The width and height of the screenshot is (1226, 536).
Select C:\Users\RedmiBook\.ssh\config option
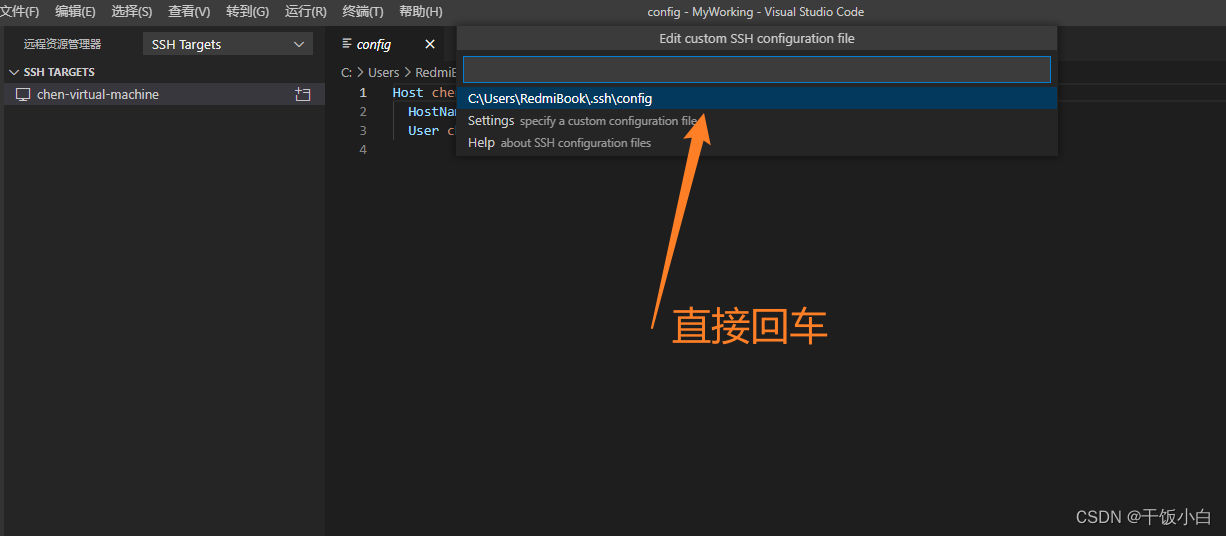tap(757, 98)
